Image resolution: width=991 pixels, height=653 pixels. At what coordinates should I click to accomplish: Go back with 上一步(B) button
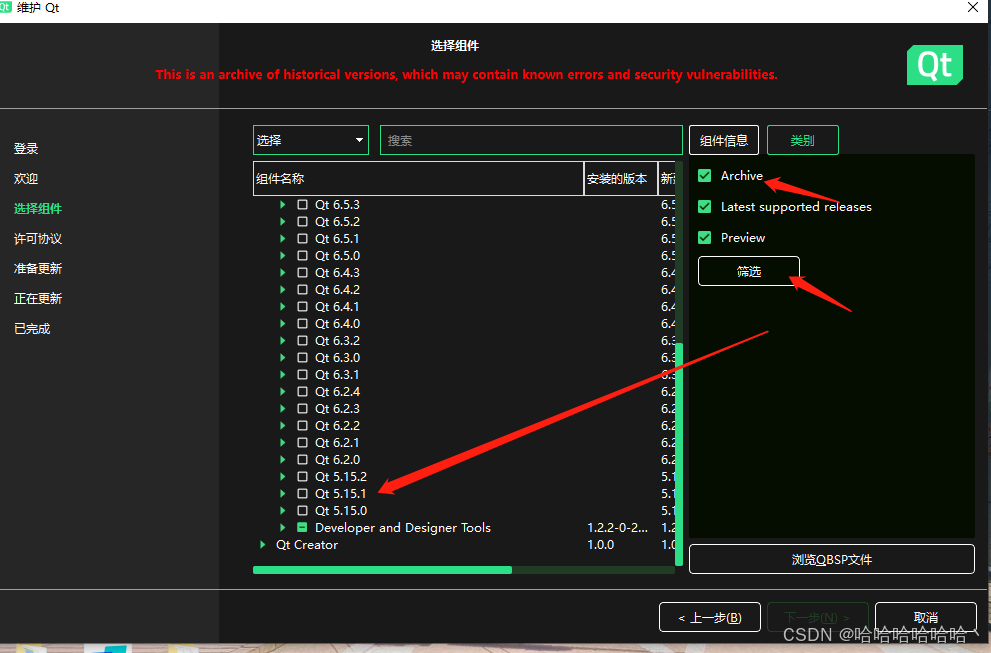710,617
